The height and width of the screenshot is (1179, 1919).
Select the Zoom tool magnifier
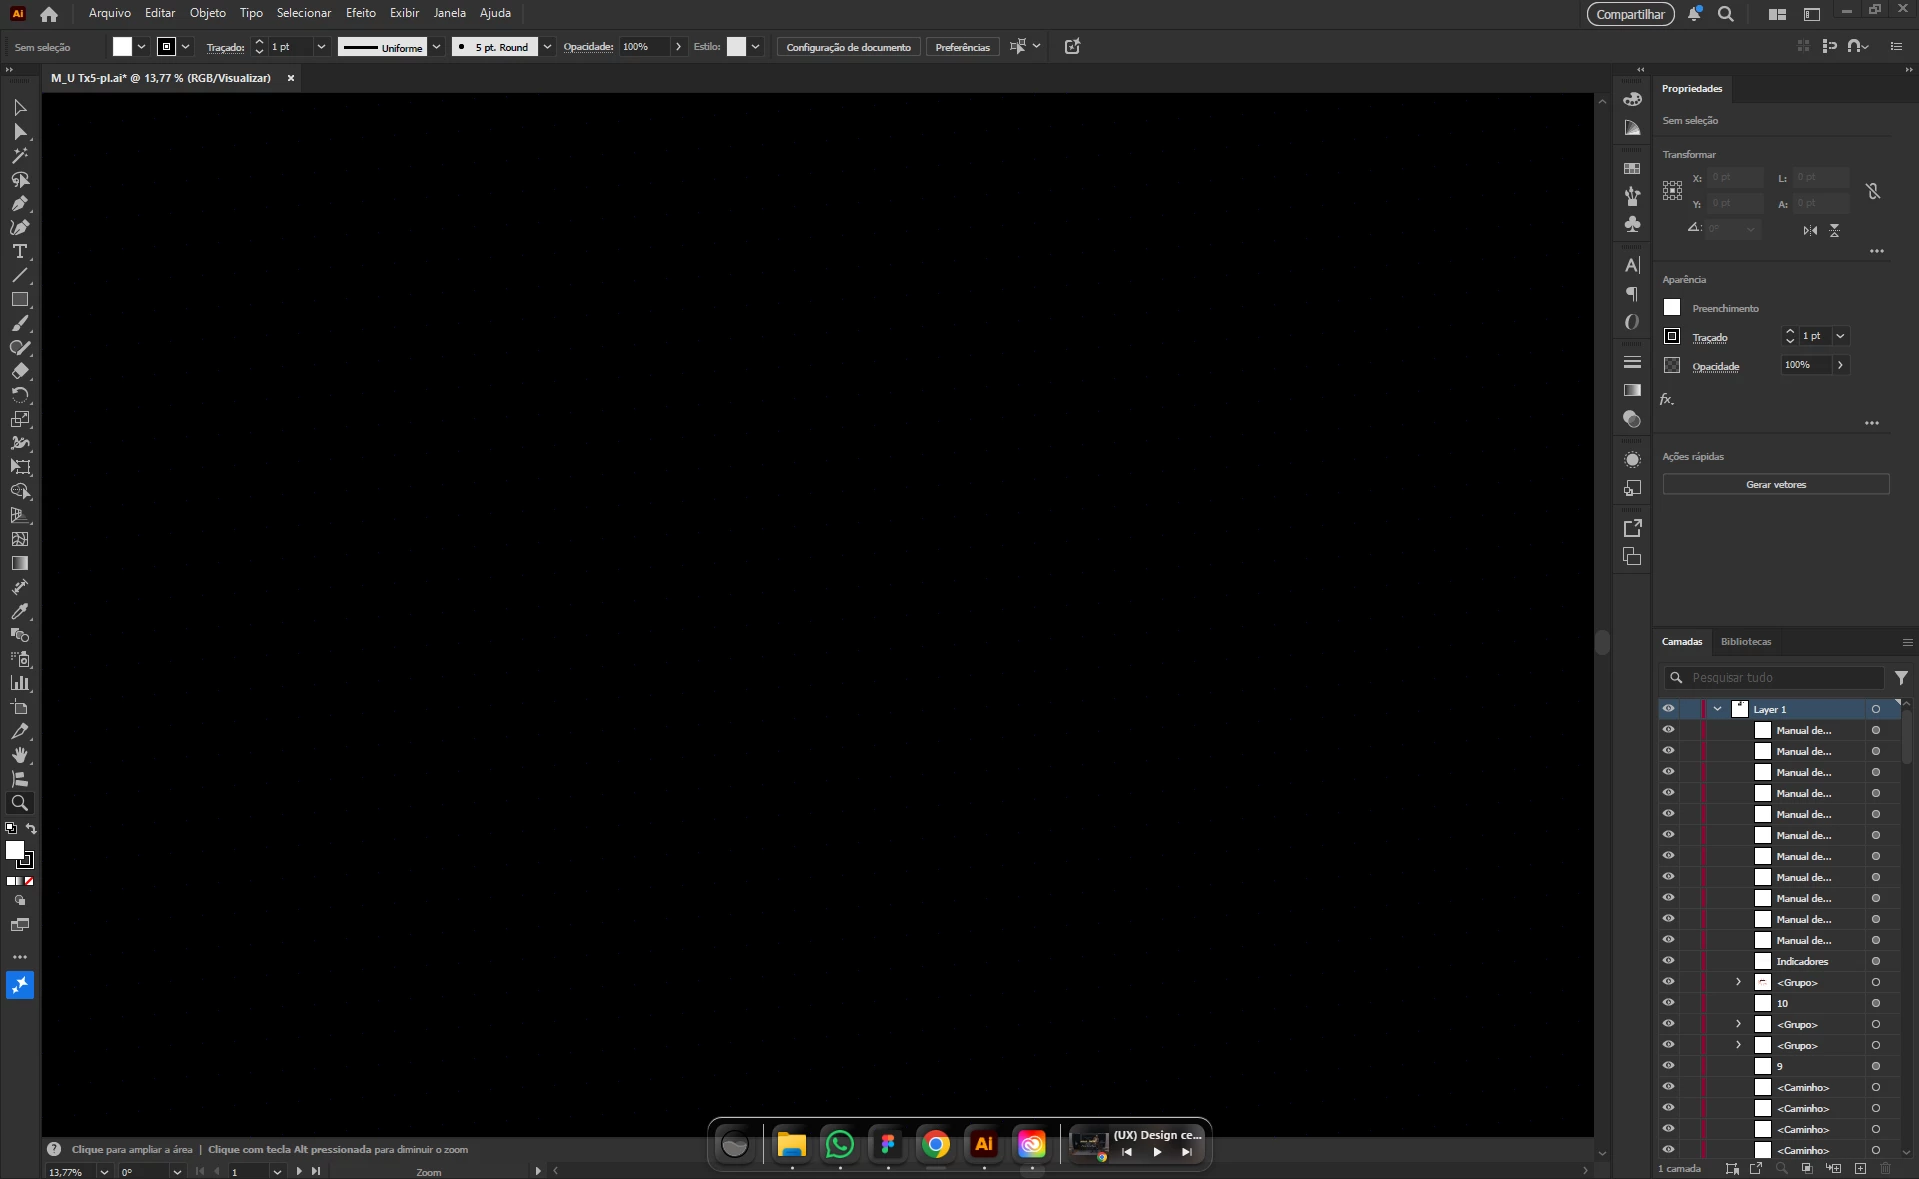tap(20, 803)
